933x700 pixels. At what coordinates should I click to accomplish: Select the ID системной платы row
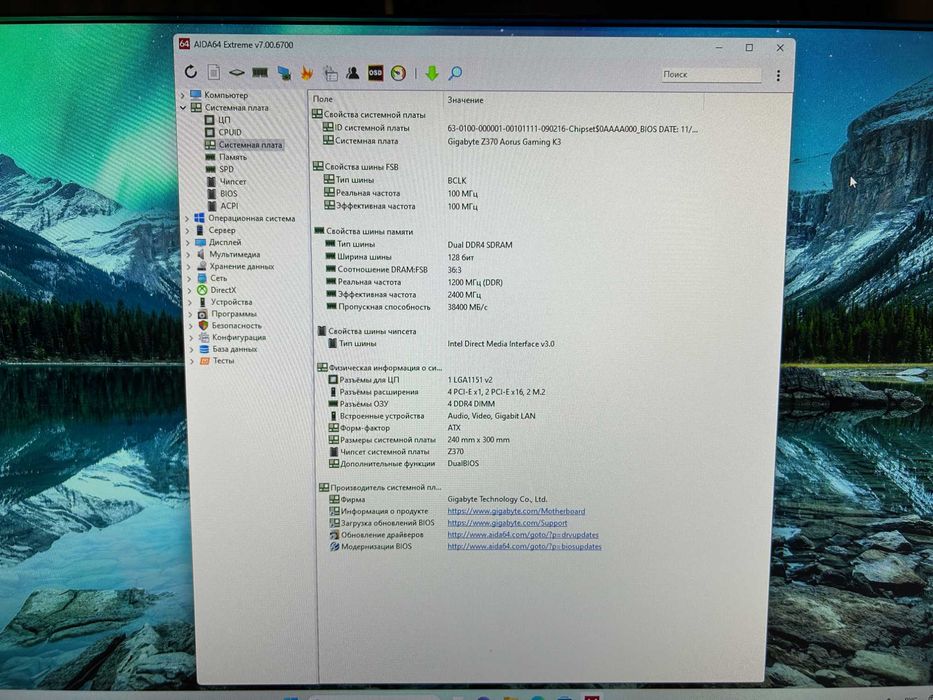(511, 128)
